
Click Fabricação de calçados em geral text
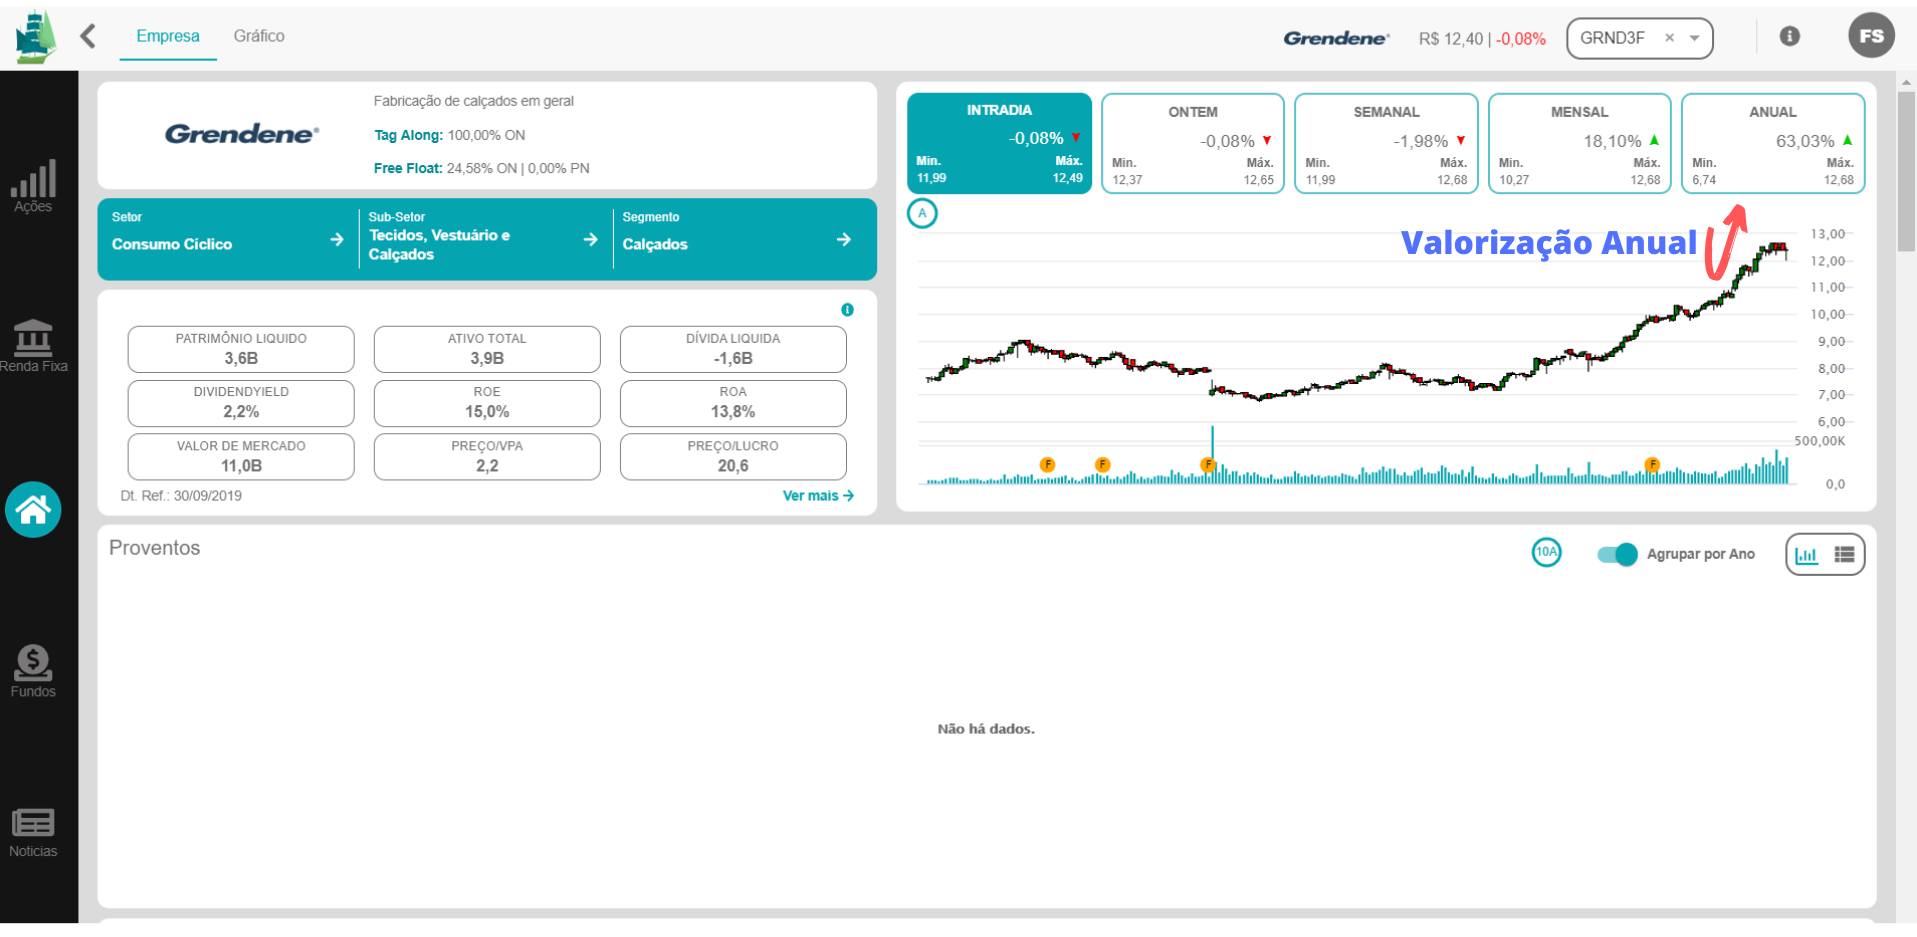click(x=473, y=101)
